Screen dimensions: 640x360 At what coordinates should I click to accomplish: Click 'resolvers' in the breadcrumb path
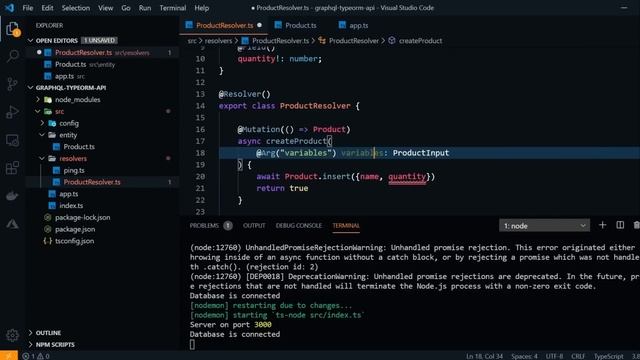point(218,41)
